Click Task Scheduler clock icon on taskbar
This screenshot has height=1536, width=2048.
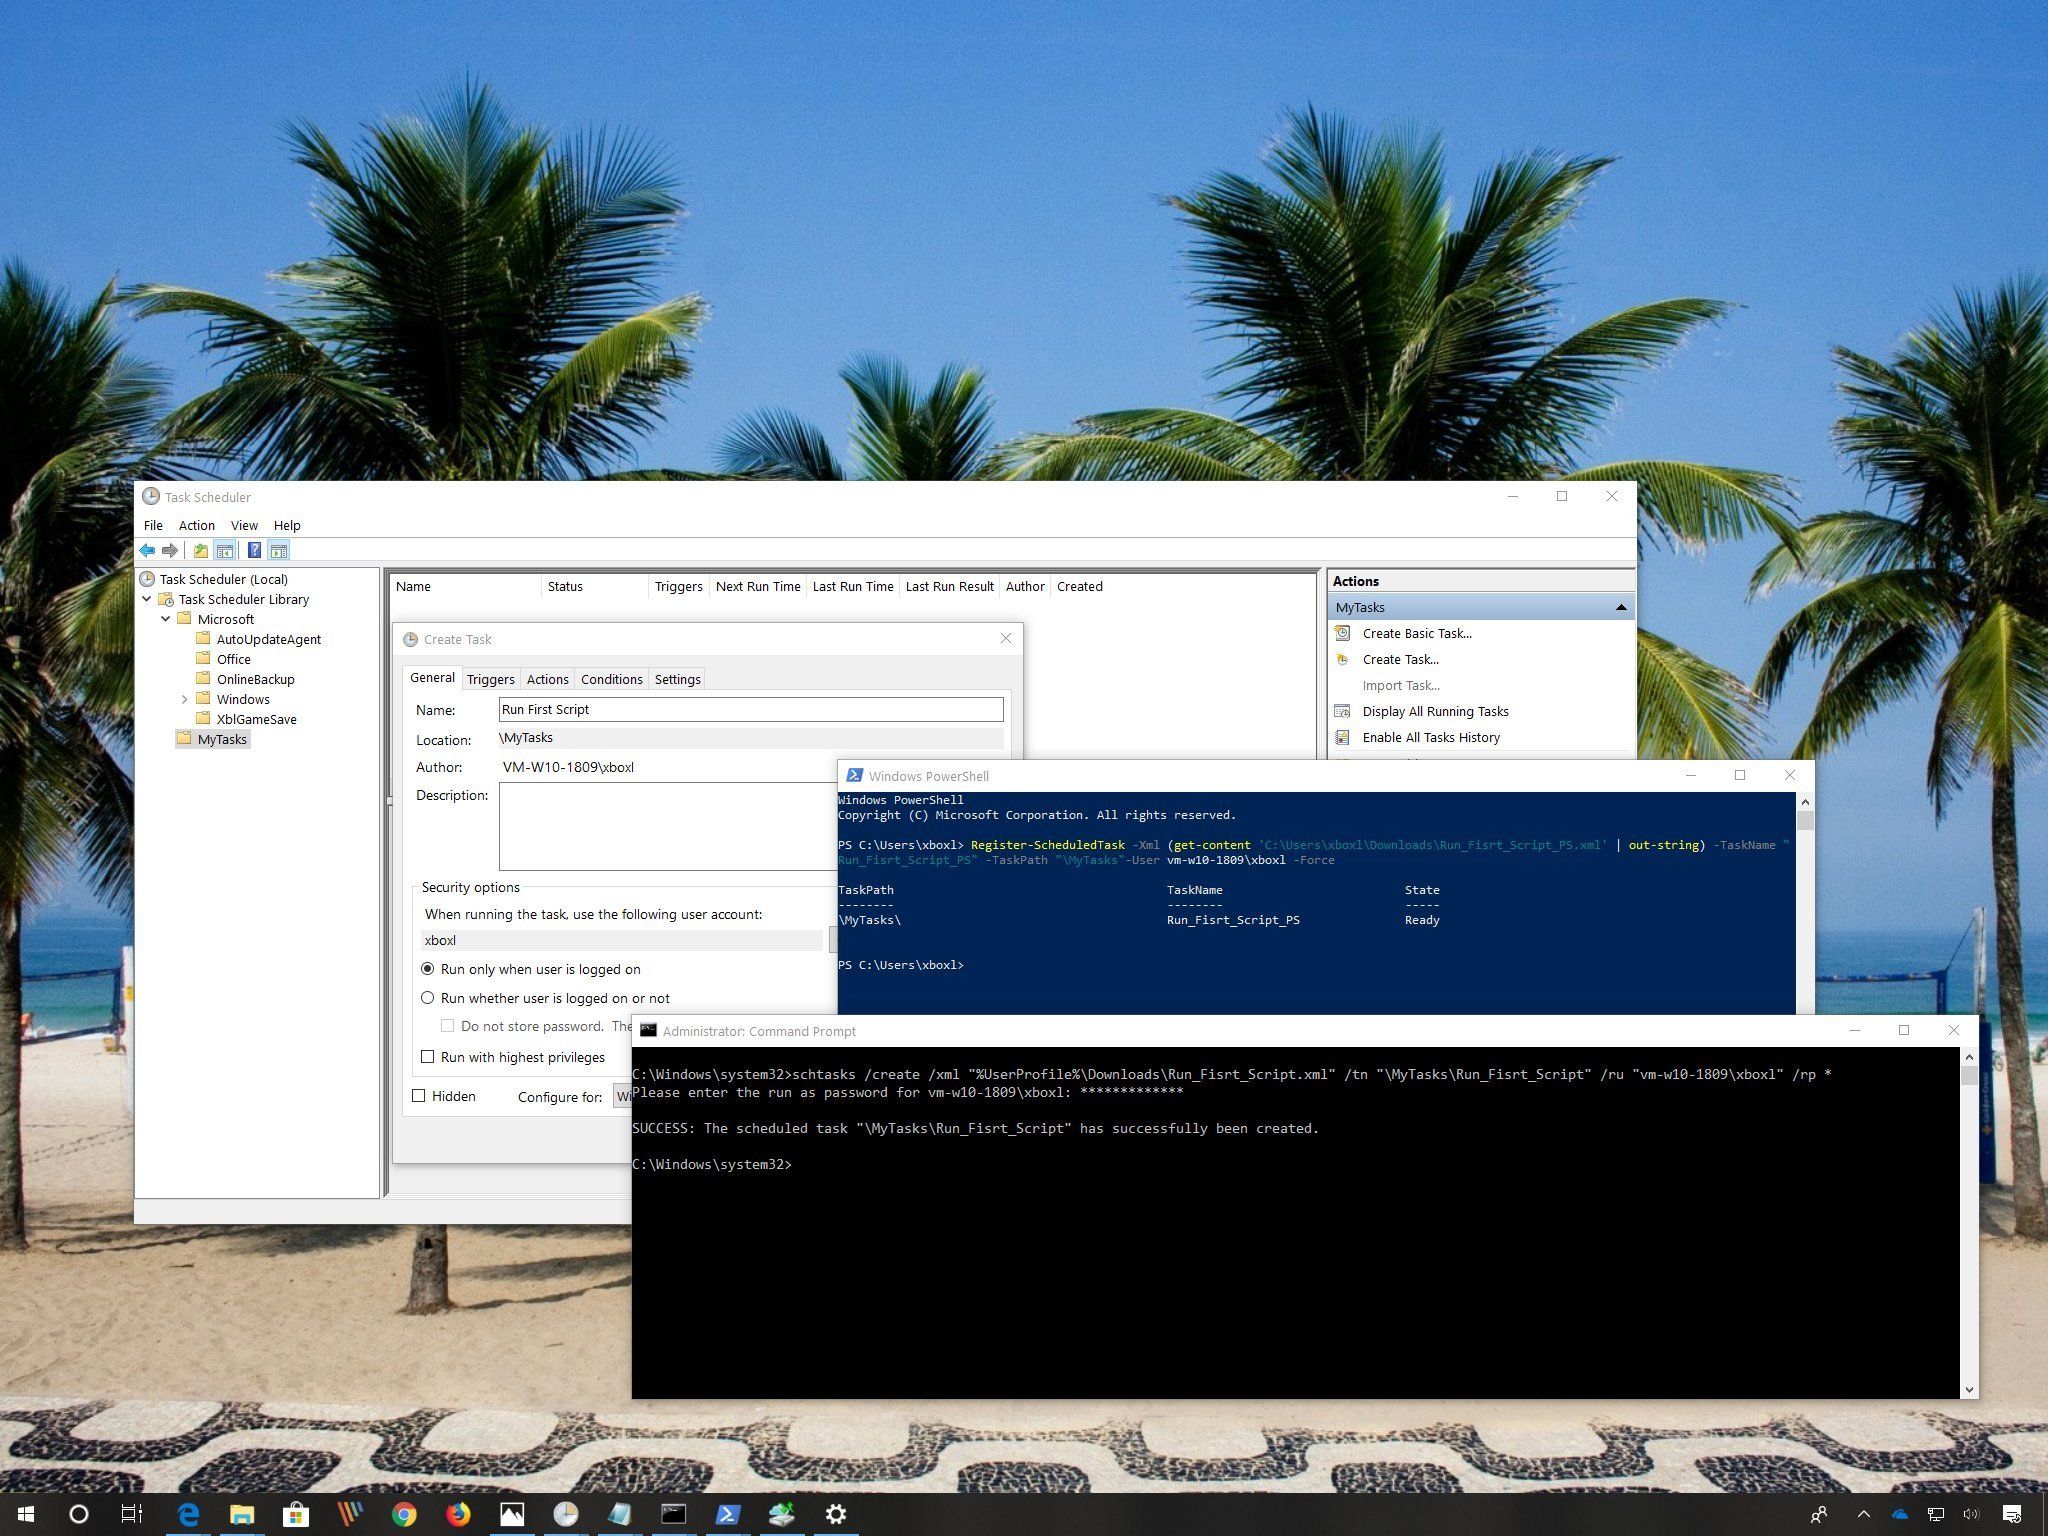click(x=566, y=1514)
